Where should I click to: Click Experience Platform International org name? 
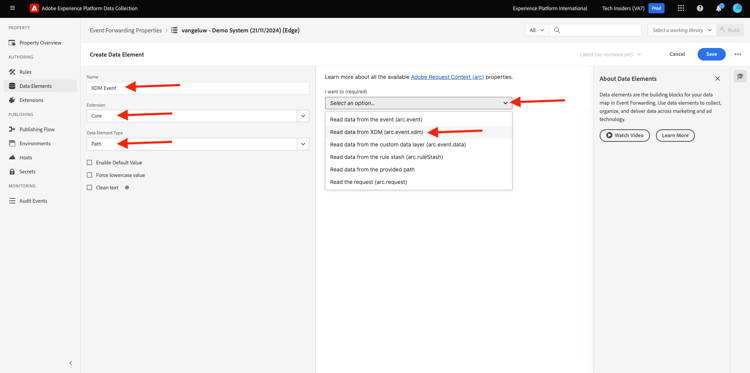point(550,8)
